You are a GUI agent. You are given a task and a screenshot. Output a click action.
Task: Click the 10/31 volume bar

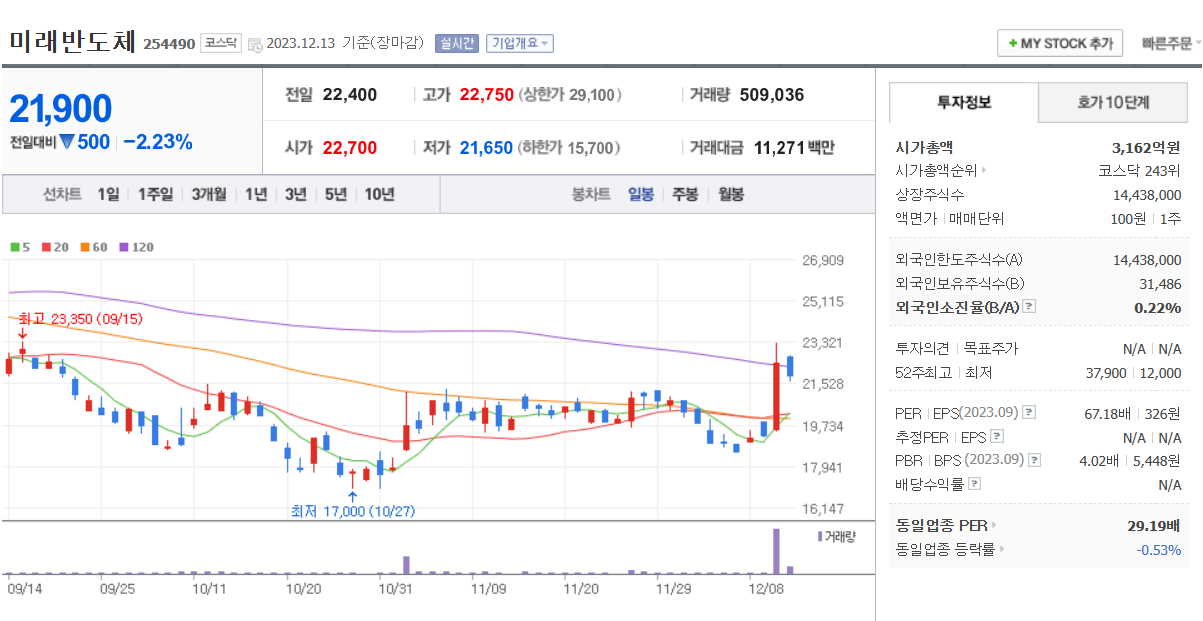tap(407, 564)
